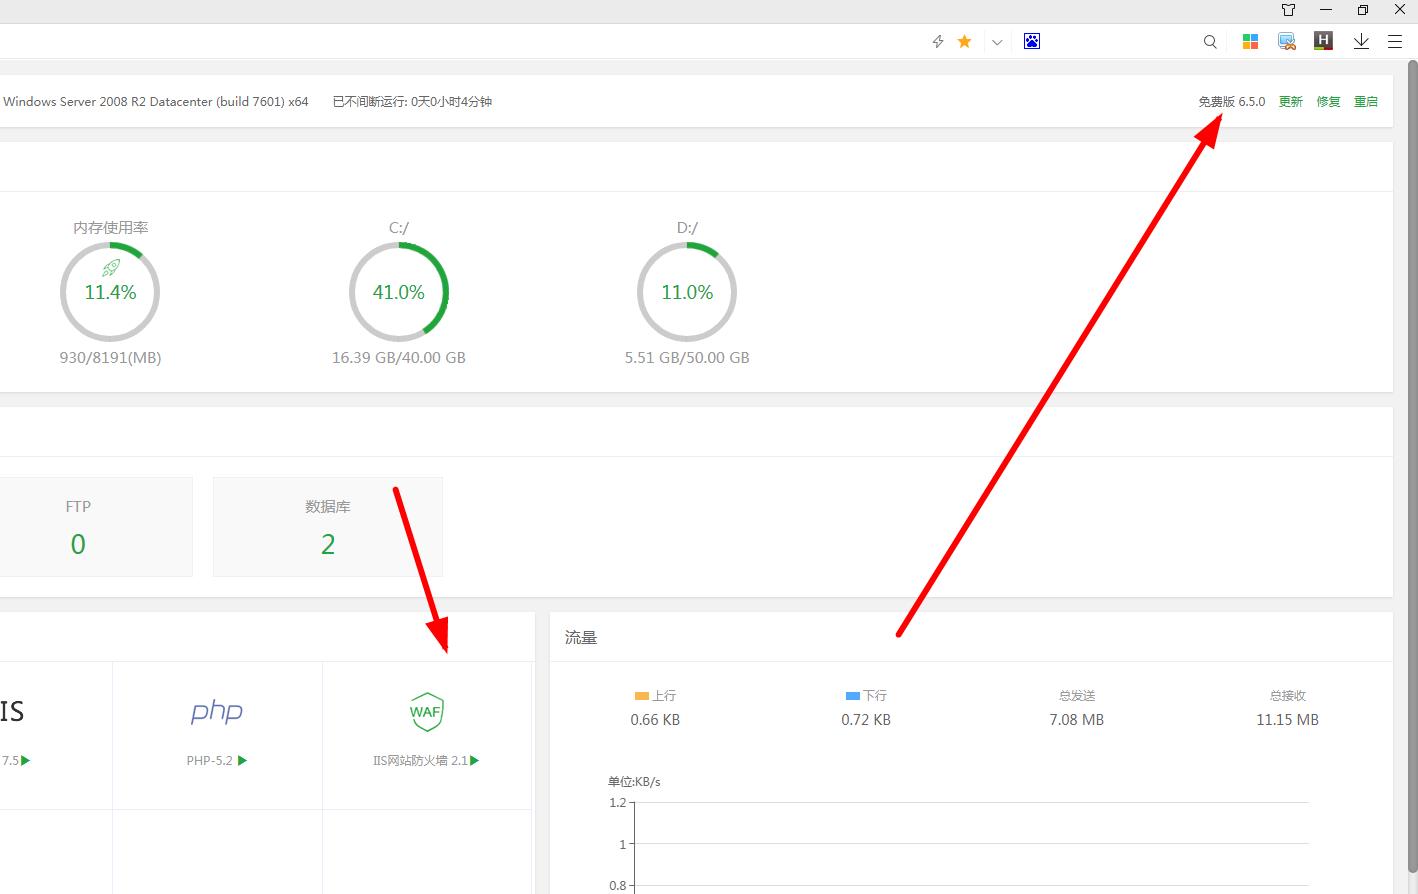Toggle the blue 下行 legend swatch
Image resolution: width=1418 pixels, height=894 pixels.
pyautogui.click(x=853, y=695)
